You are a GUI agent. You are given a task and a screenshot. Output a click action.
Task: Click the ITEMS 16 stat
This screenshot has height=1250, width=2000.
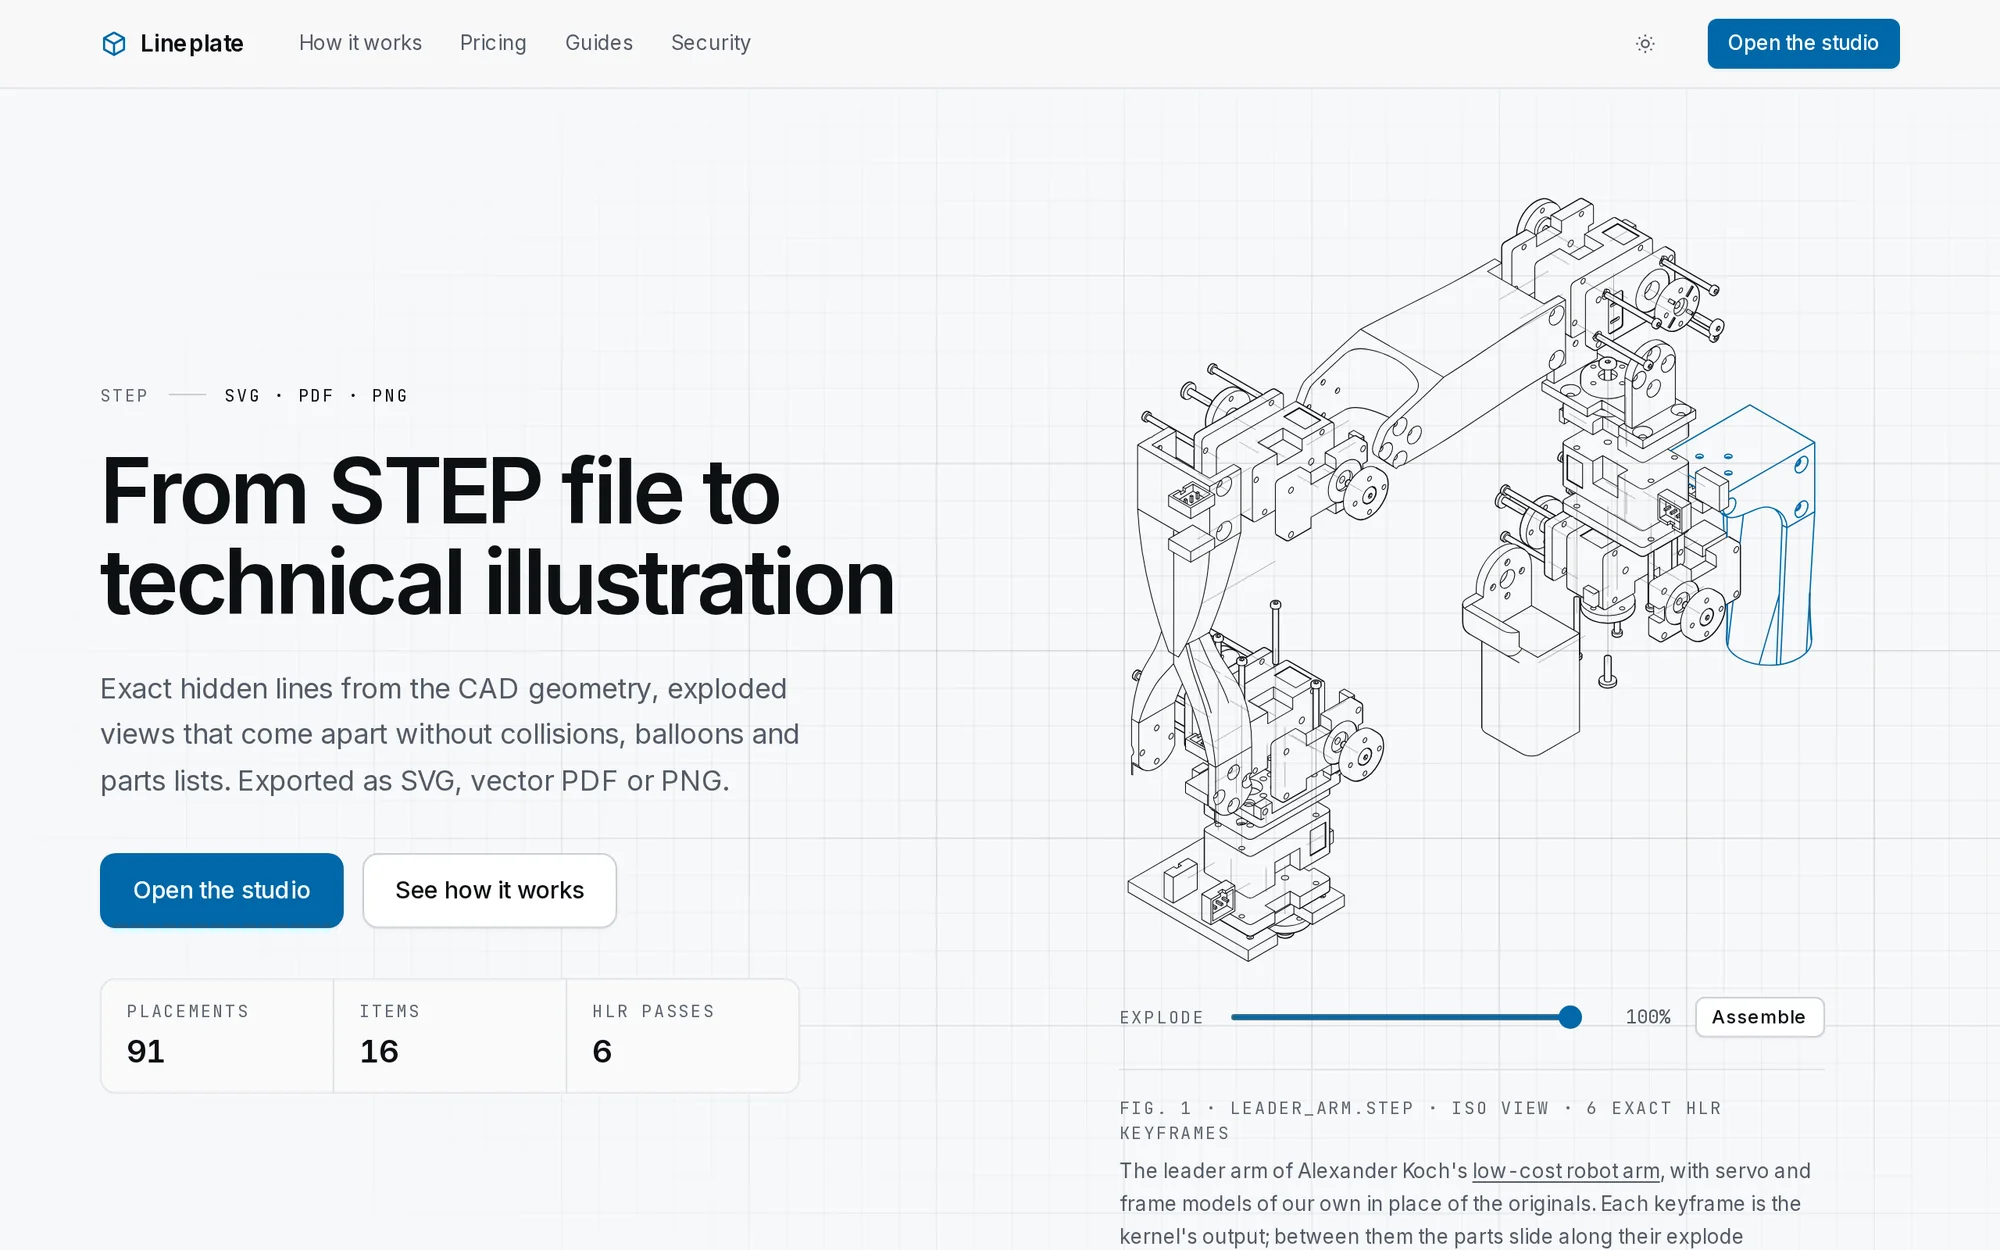pyautogui.click(x=450, y=1035)
